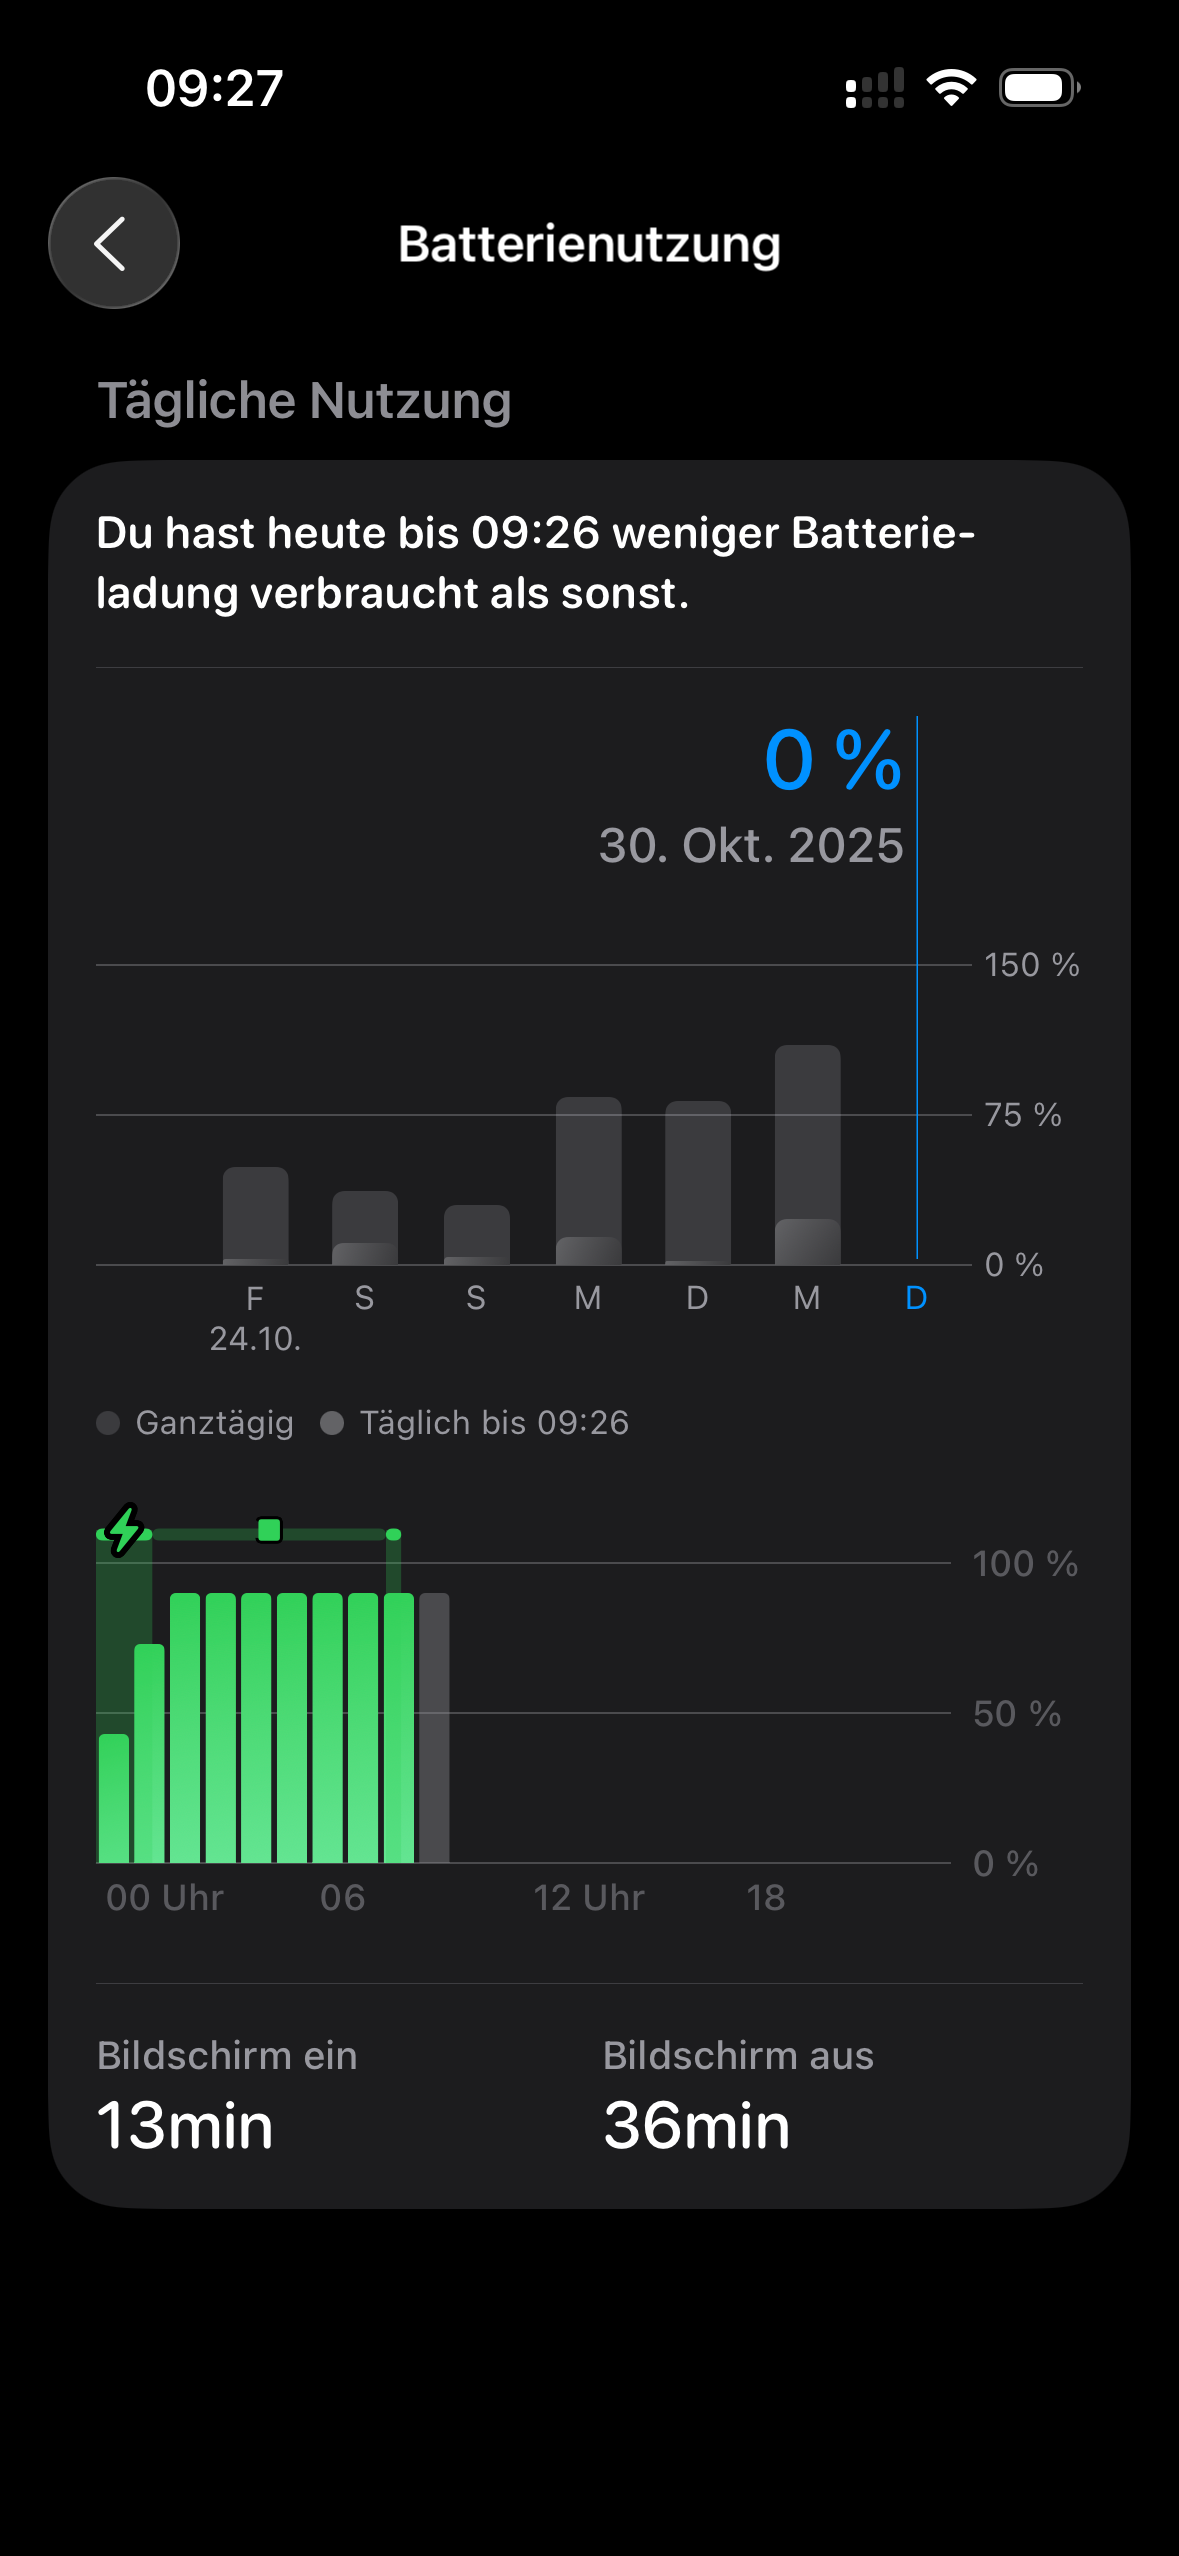The height and width of the screenshot is (2556, 1179).
Task: Tap the 09:27 clock in status bar
Action: click(x=214, y=88)
